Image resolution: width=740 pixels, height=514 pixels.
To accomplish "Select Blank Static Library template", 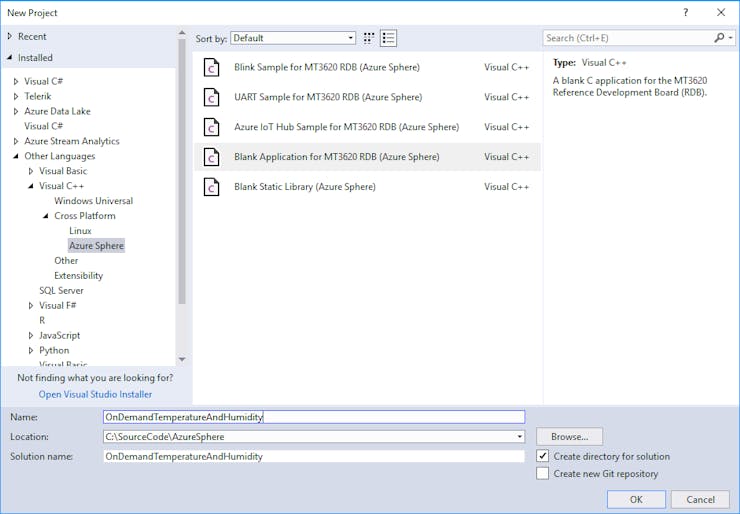I will click(367, 187).
